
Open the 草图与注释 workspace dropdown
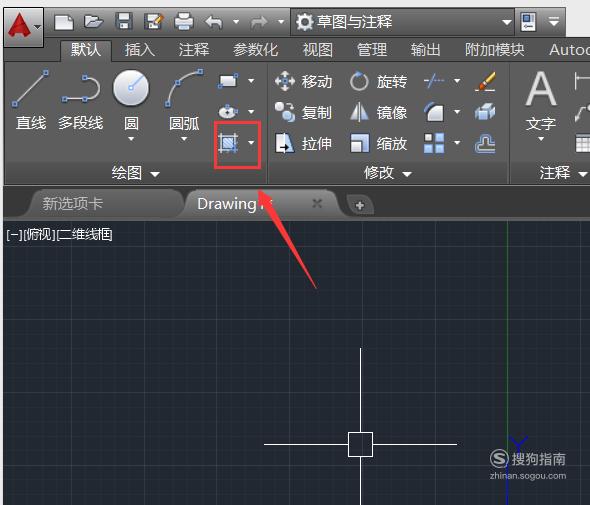pyautogui.click(x=403, y=22)
